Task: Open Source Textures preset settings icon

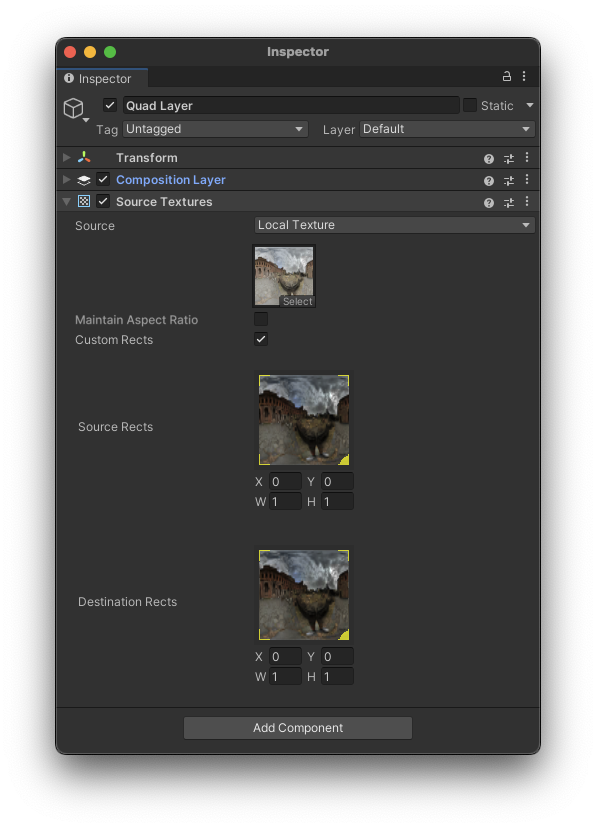Action: point(508,203)
